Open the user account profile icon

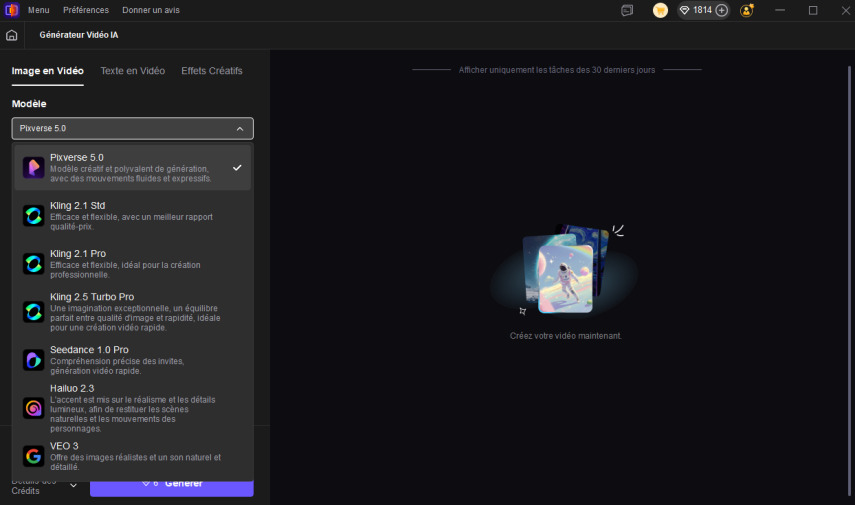tap(747, 10)
